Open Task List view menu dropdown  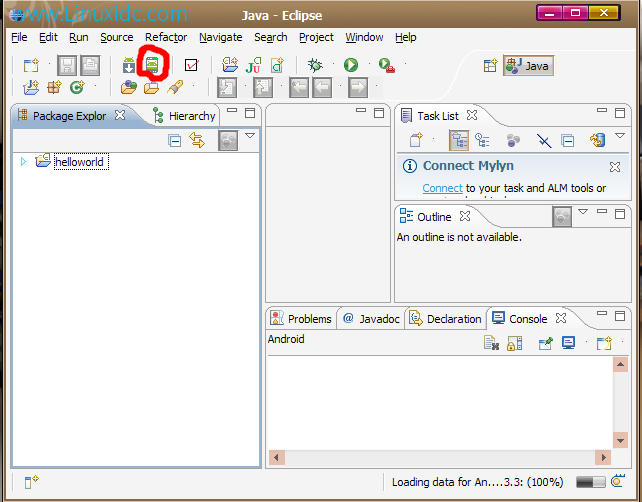(x=620, y=136)
